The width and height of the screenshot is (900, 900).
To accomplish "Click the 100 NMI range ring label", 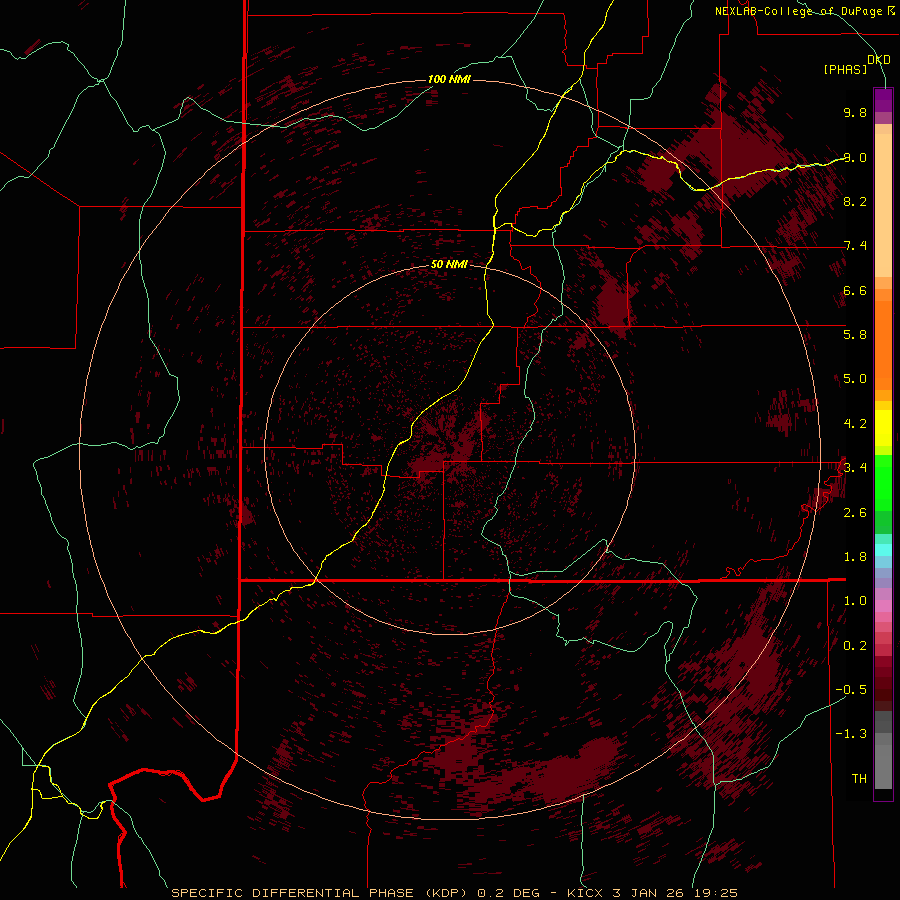I will pyautogui.click(x=449, y=79).
